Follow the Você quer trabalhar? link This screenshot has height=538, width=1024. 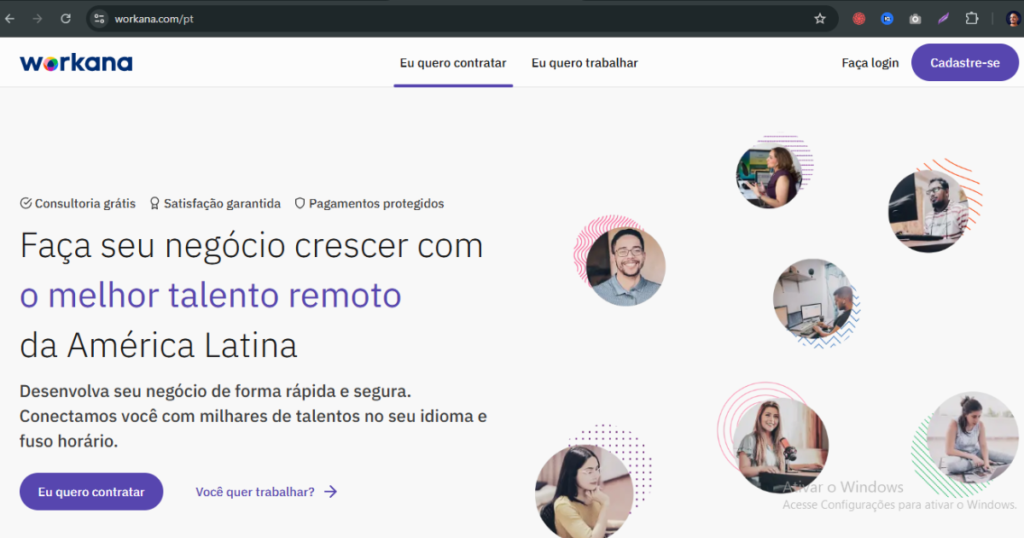(255, 492)
